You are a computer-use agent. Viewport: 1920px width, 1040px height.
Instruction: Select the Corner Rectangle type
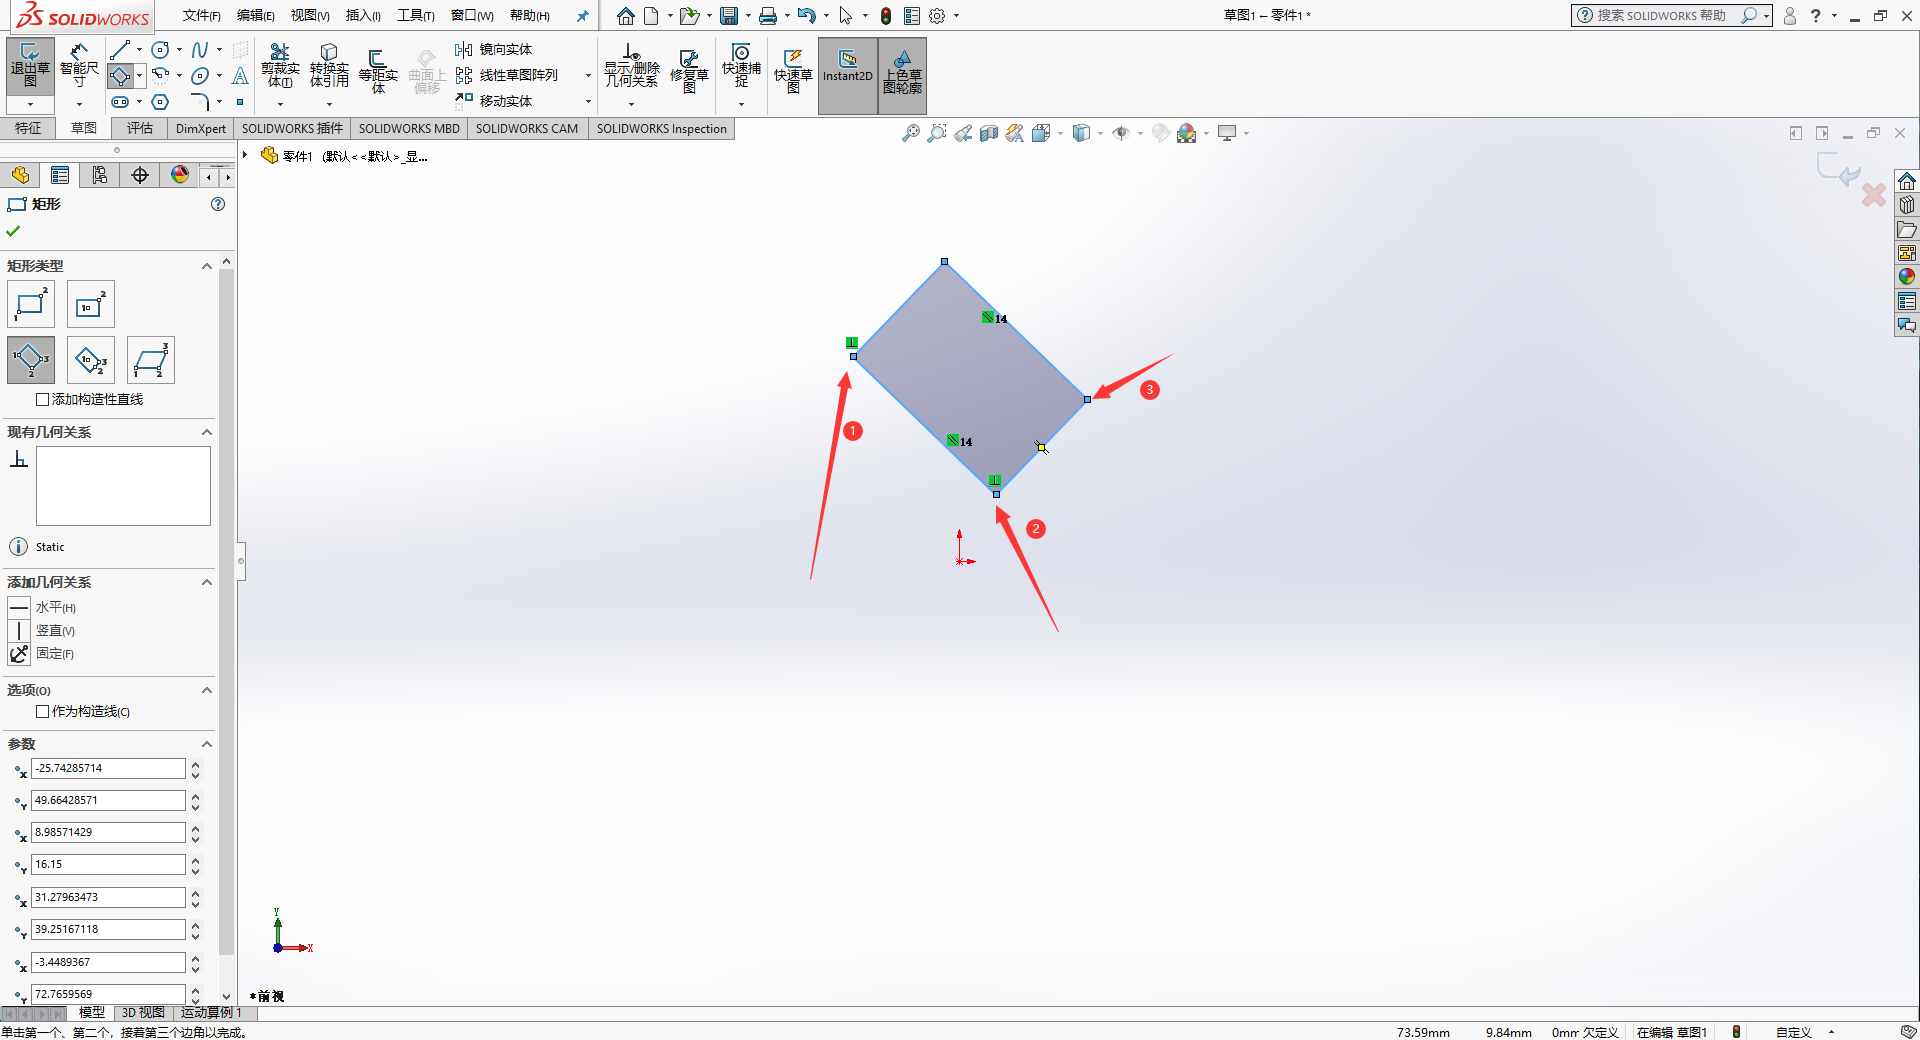[31, 304]
